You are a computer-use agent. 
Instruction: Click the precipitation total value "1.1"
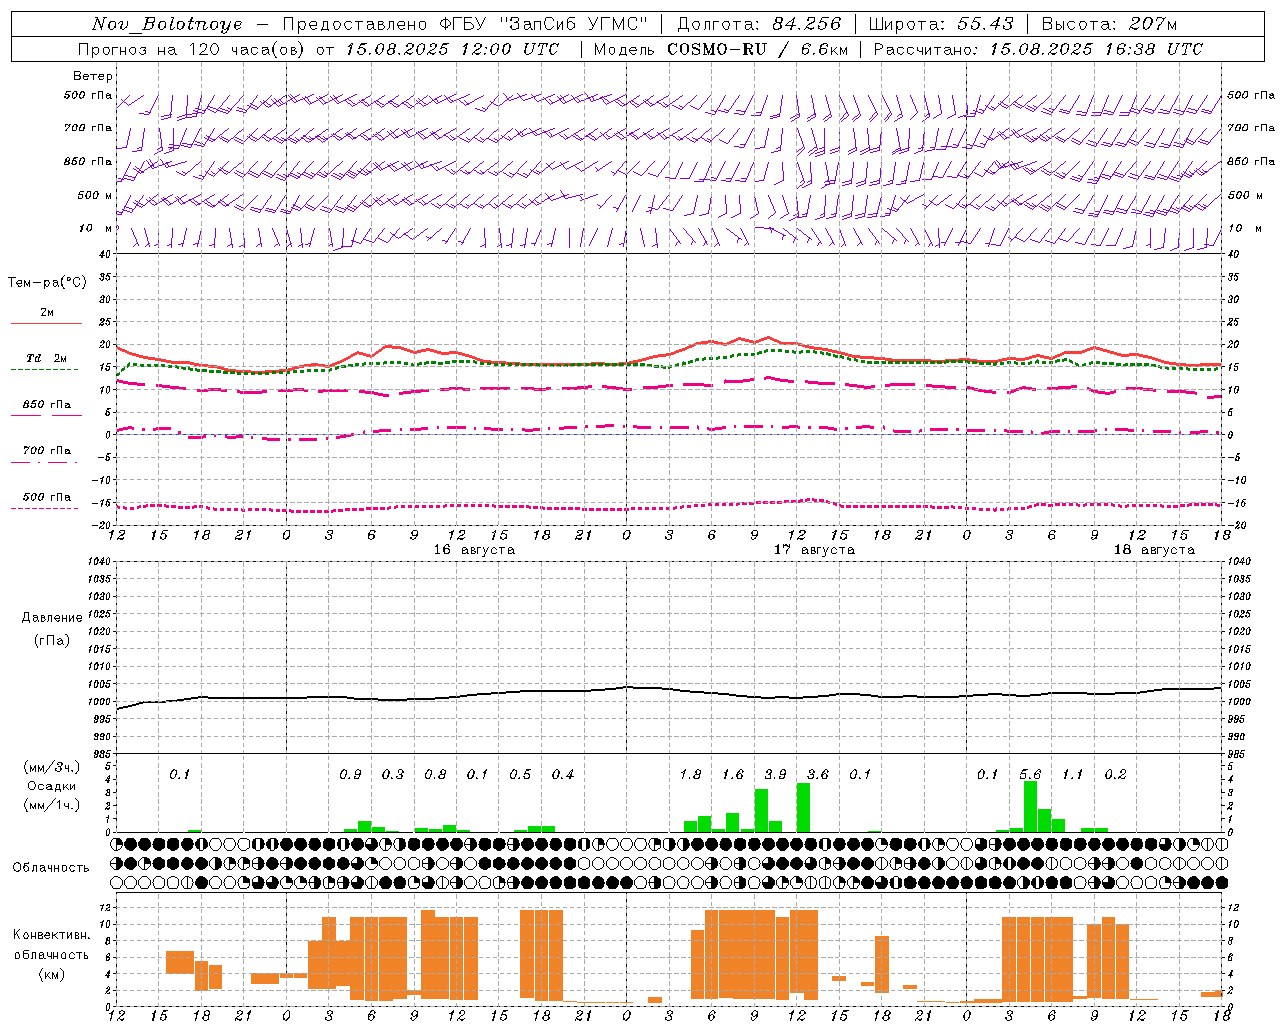click(x=1072, y=775)
